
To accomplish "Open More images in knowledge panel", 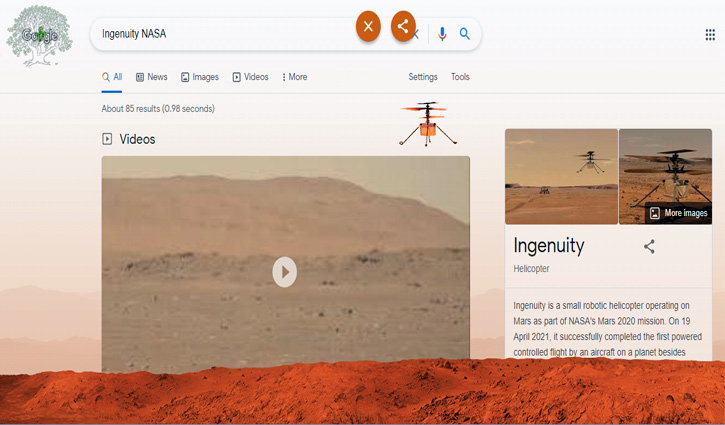I will [679, 213].
